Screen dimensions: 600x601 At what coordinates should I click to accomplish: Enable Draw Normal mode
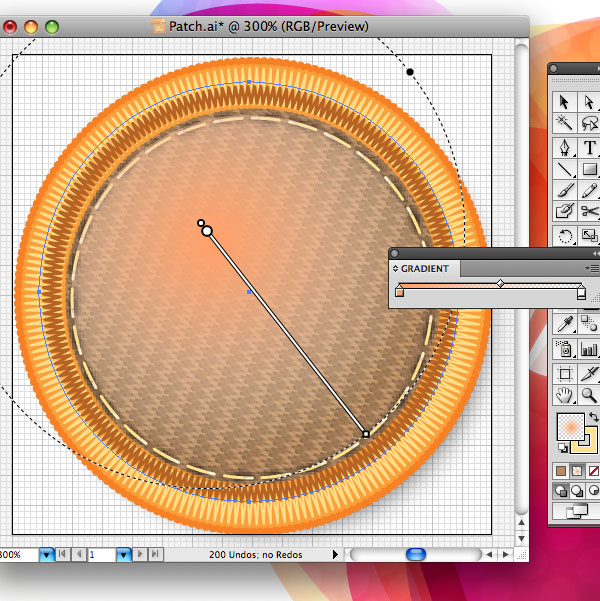click(x=561, y=491)
